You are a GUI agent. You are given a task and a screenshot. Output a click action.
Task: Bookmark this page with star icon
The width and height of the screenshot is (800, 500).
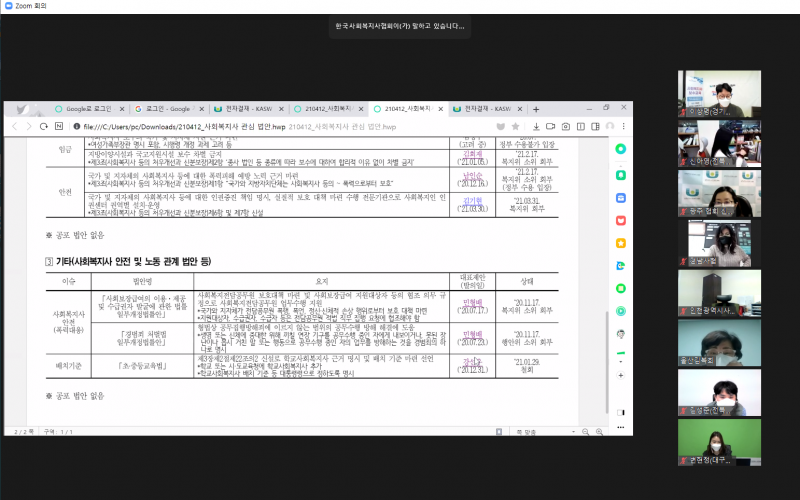tap(515, 126)
